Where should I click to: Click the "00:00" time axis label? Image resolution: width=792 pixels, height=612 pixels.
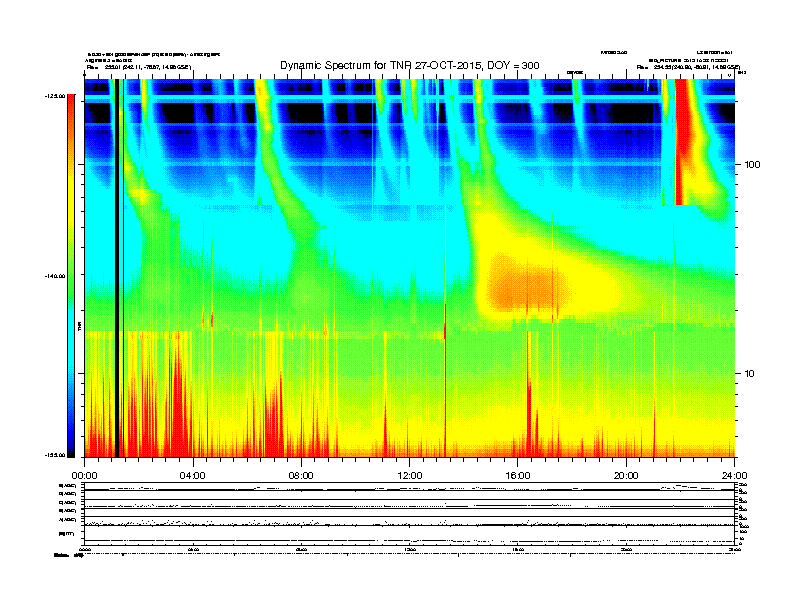84,476
